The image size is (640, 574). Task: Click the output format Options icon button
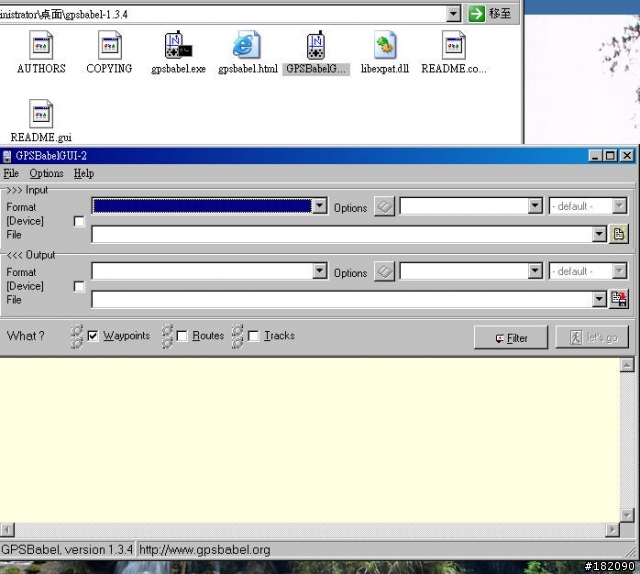click(x=384, y=272)
